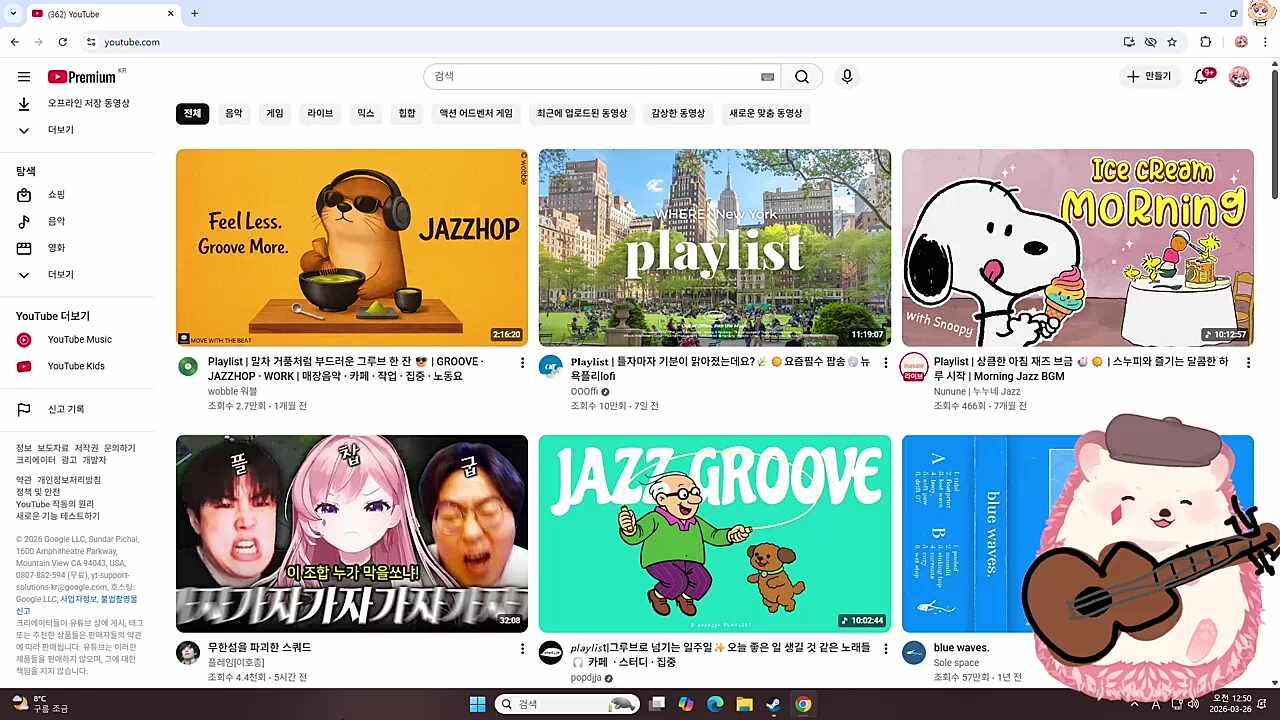The width and height of the screenshot is (1280, 720).
Task: Open 쇼핑 in the sidebar
Action: pos(77,195)
